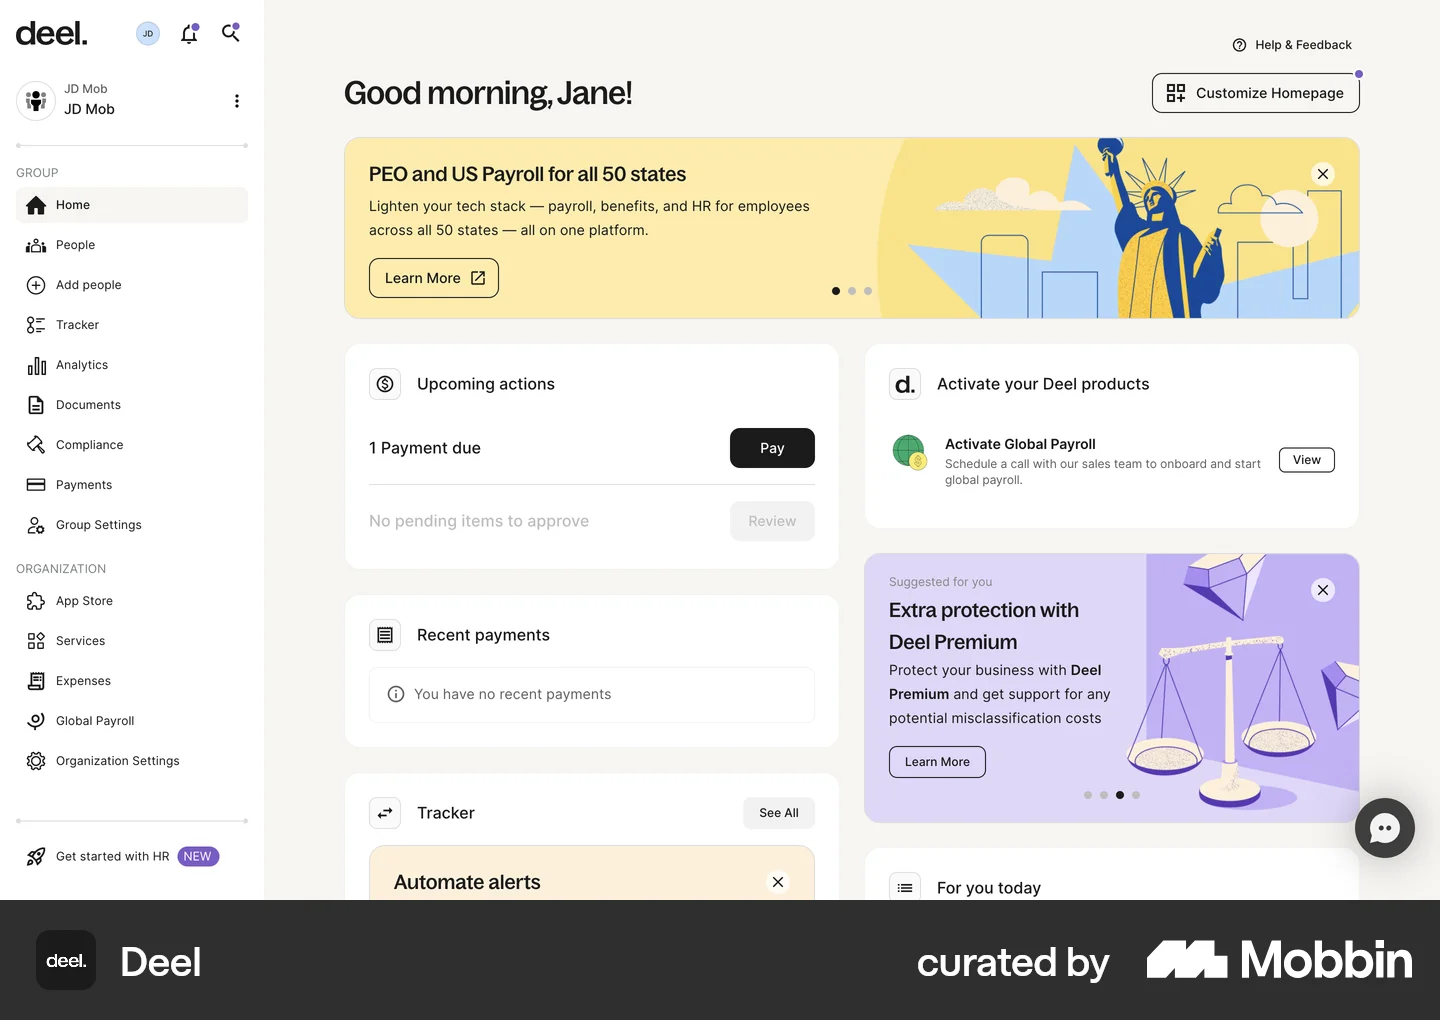Click the App Store puzzle icon
Screen dimensions: 1440x1020
coord(36,601)
